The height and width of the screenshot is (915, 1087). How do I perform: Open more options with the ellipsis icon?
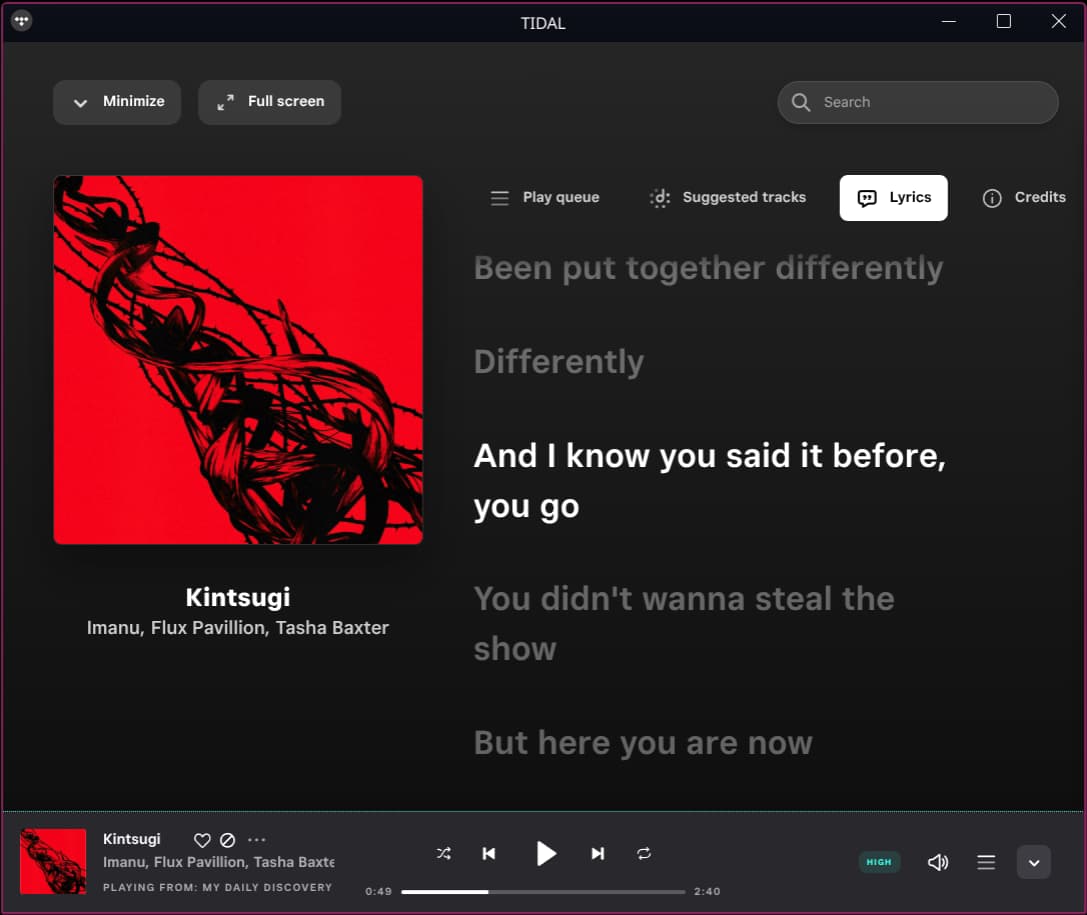click(x=257, y=839)
